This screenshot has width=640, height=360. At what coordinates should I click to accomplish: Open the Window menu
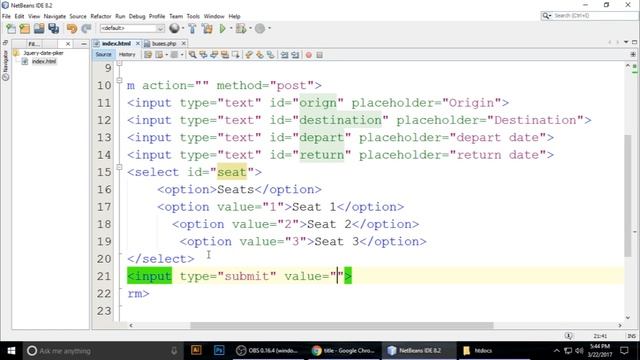214,16
